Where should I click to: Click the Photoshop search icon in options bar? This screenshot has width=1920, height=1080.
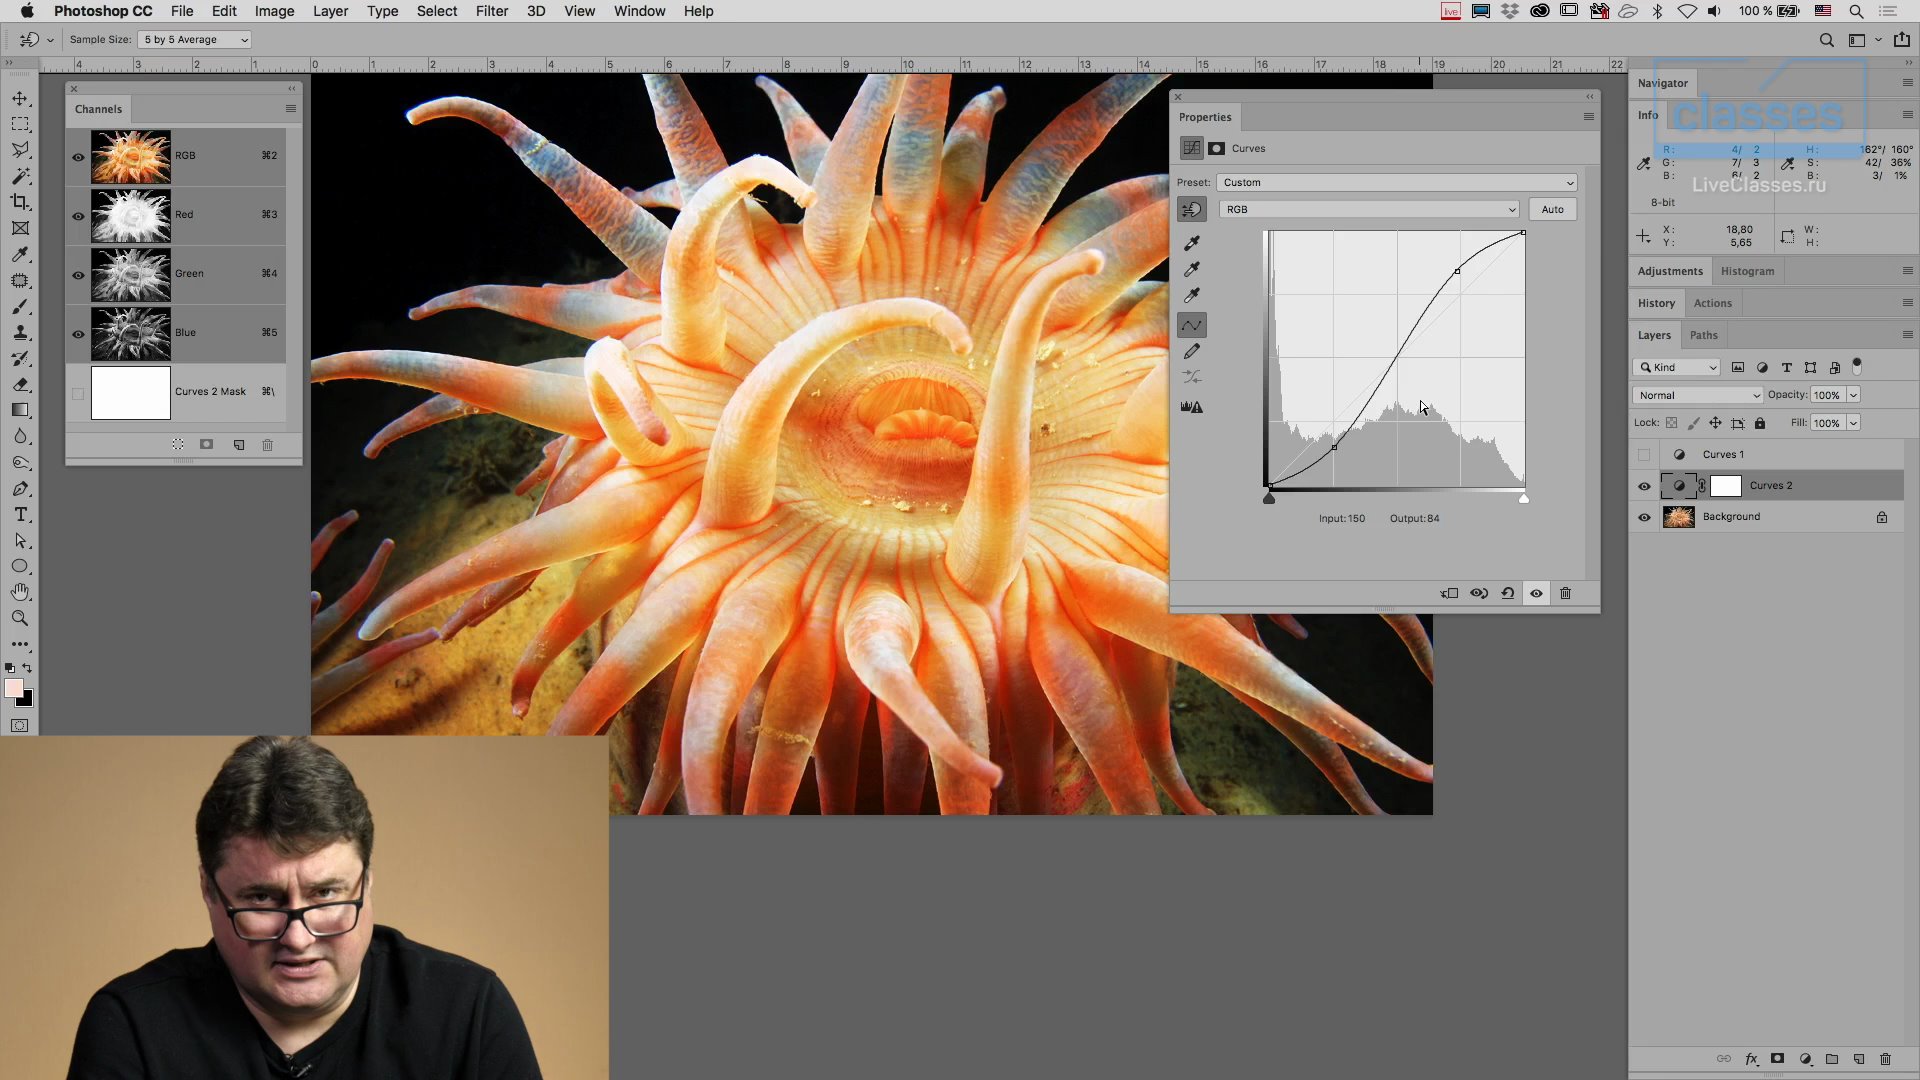[x=1826, y=40]
